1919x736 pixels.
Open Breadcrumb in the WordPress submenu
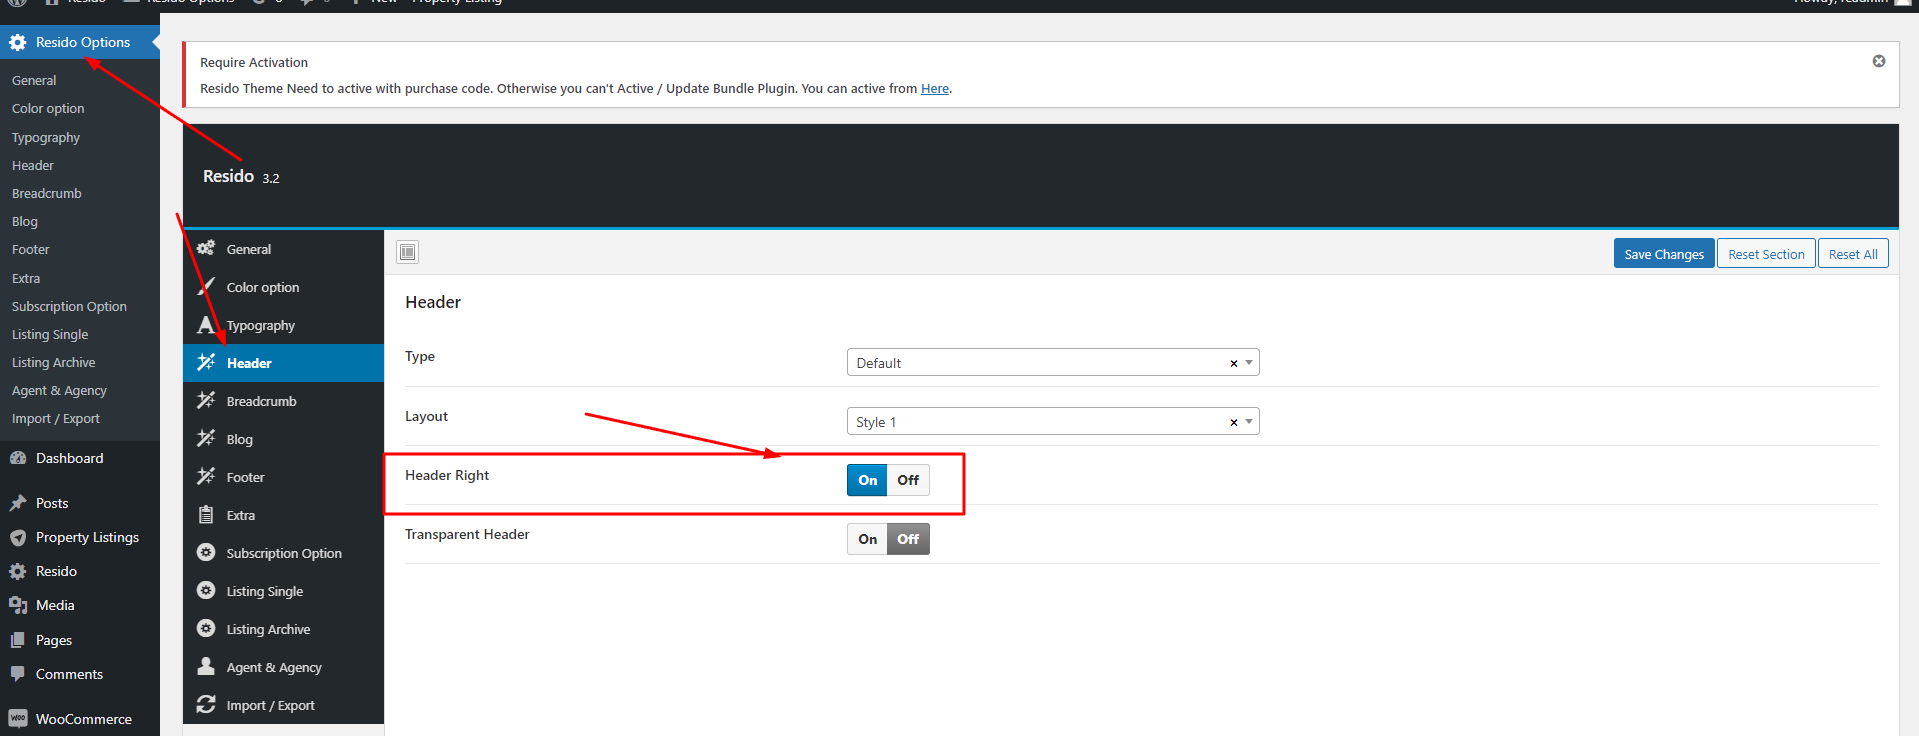pos(47,193)
